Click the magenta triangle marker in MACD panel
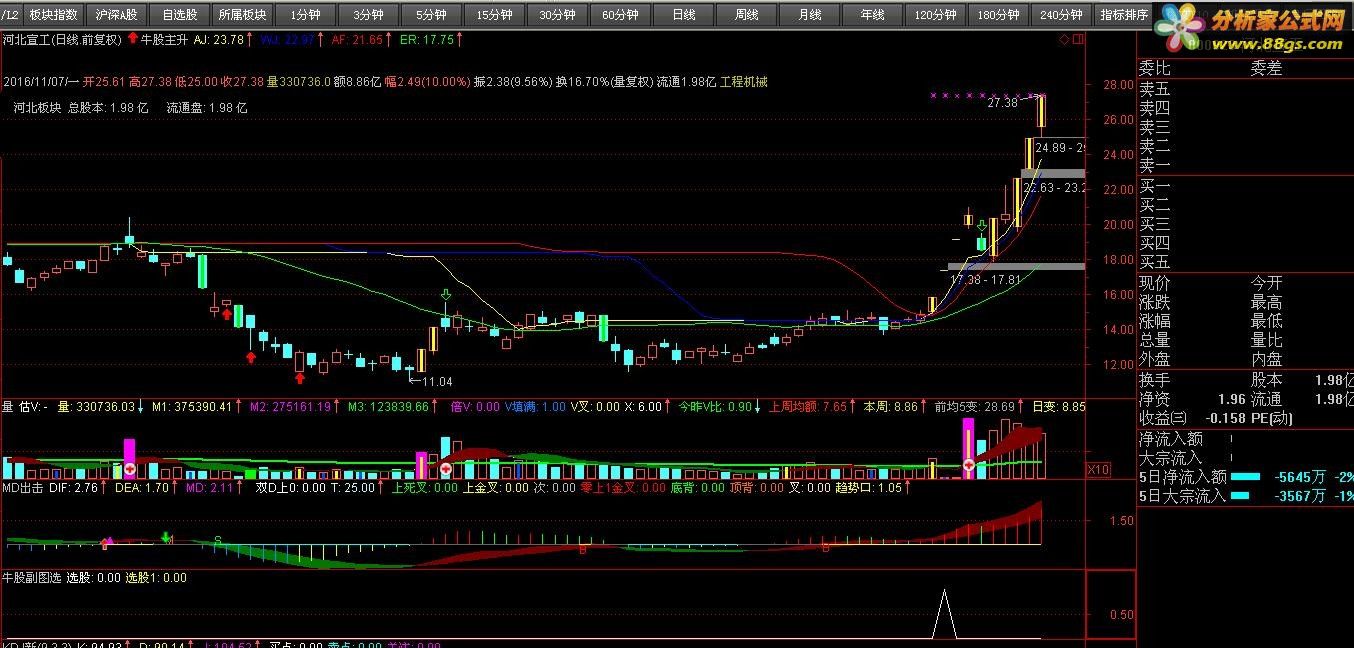This screenshot has height=648, width=1354. click(x=109, y=541)
